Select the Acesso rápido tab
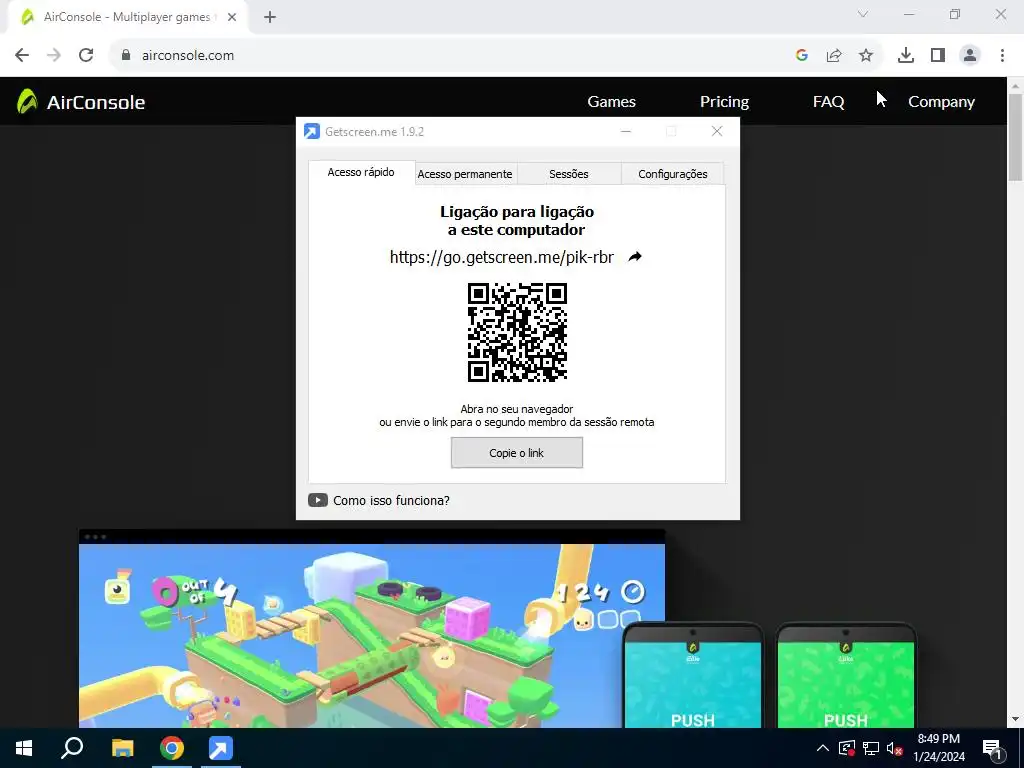Image resolution: width=1024 pixels, height=768 pixels. [361, 172]
